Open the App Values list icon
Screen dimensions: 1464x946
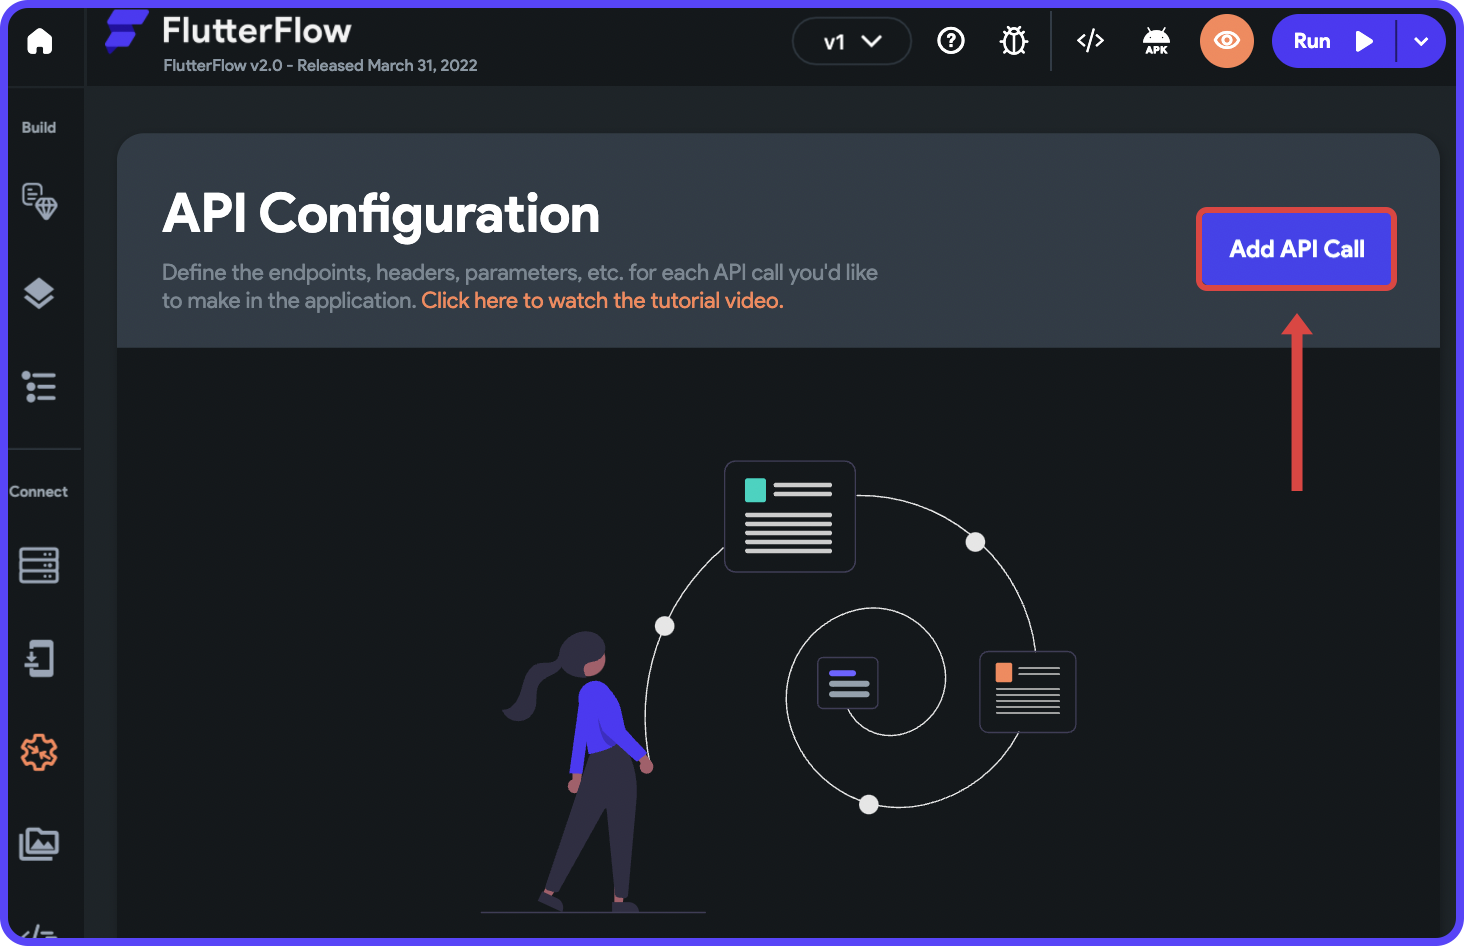tap(39, 387)
